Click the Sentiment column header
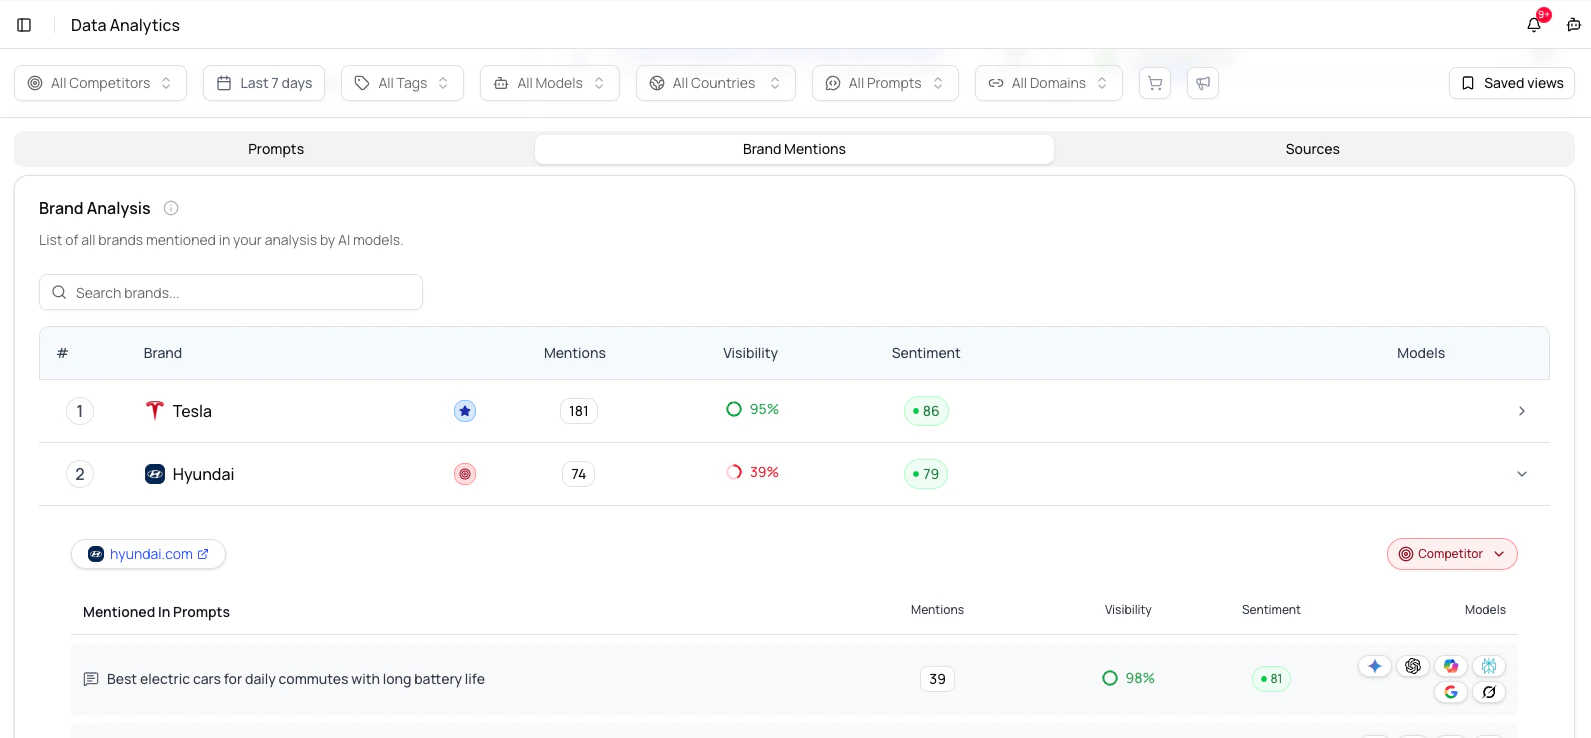 (926, 353)
